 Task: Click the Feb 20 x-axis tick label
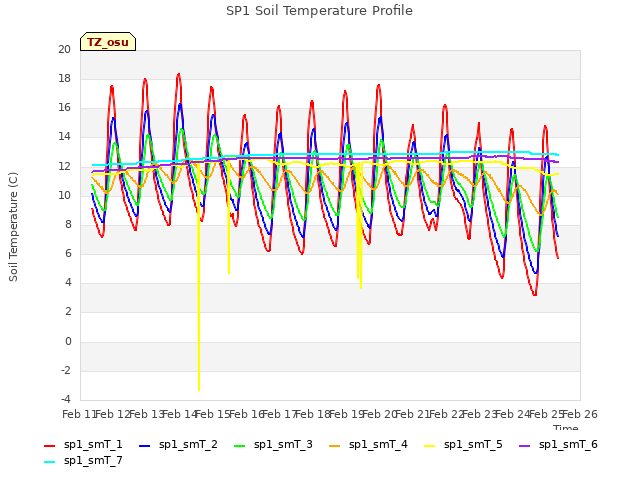(x=380, y=414)
